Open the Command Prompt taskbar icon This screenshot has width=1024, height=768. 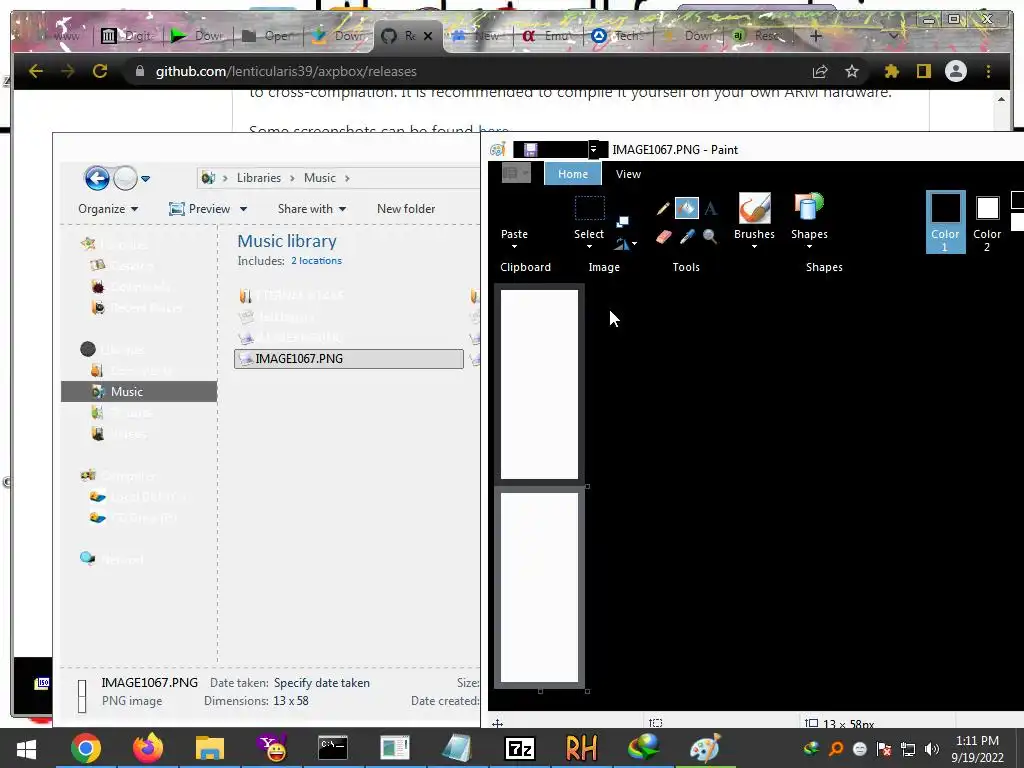pos(332,748)
